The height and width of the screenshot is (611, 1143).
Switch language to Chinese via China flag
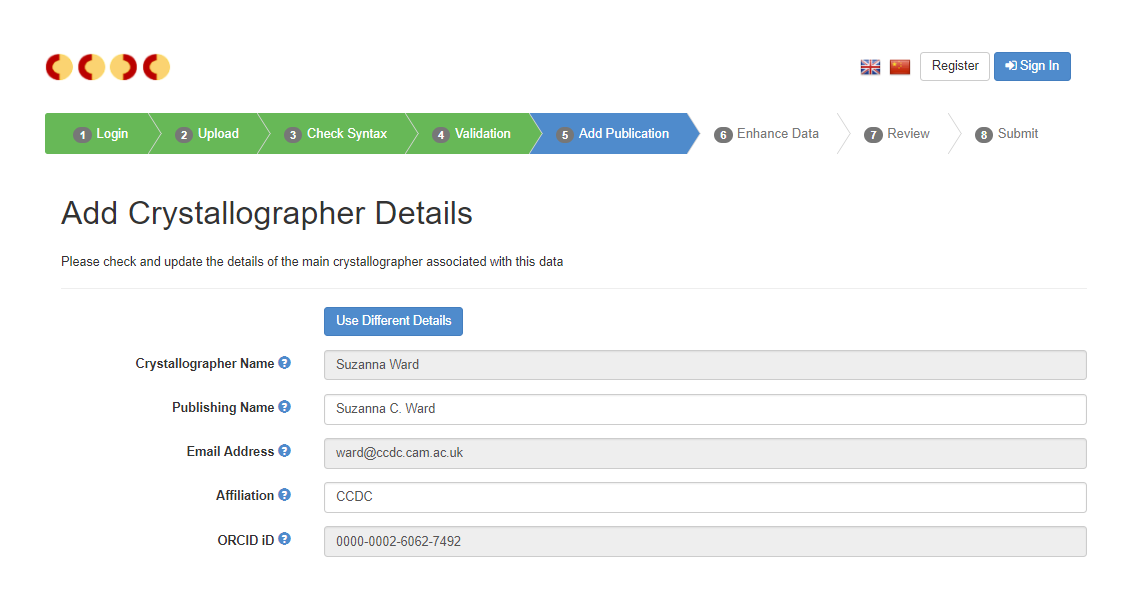[x=900, y=67]
